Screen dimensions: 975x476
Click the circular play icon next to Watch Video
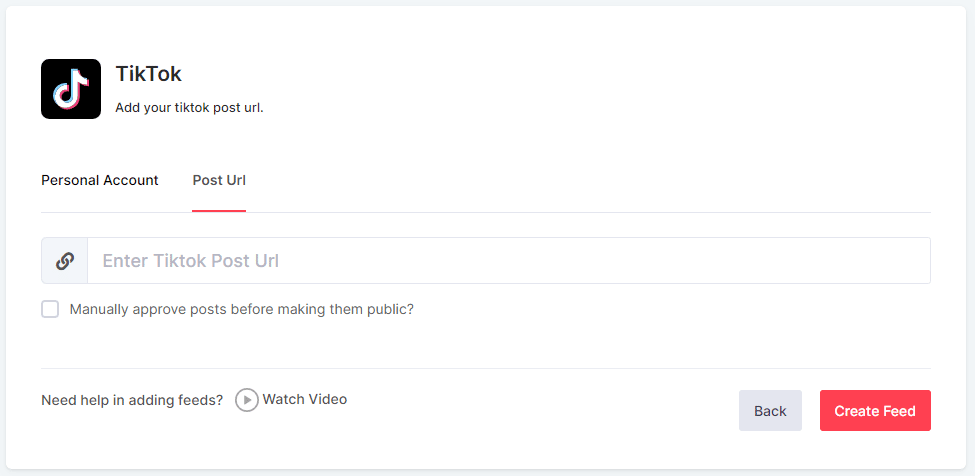[247, 400]
